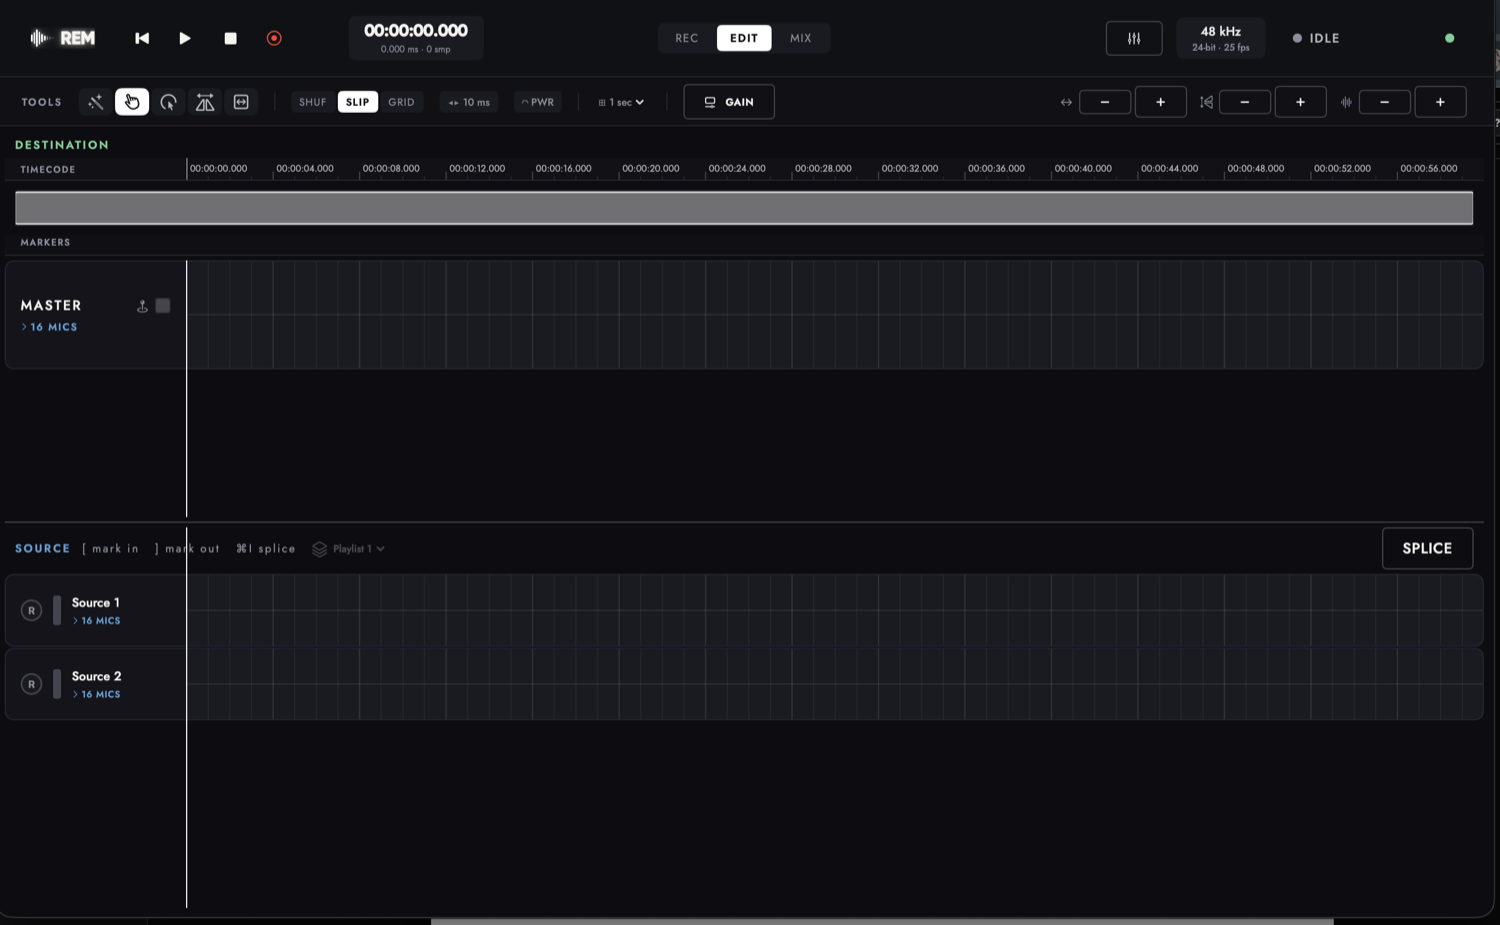Click the MARKERS lane label

[45, 243]
